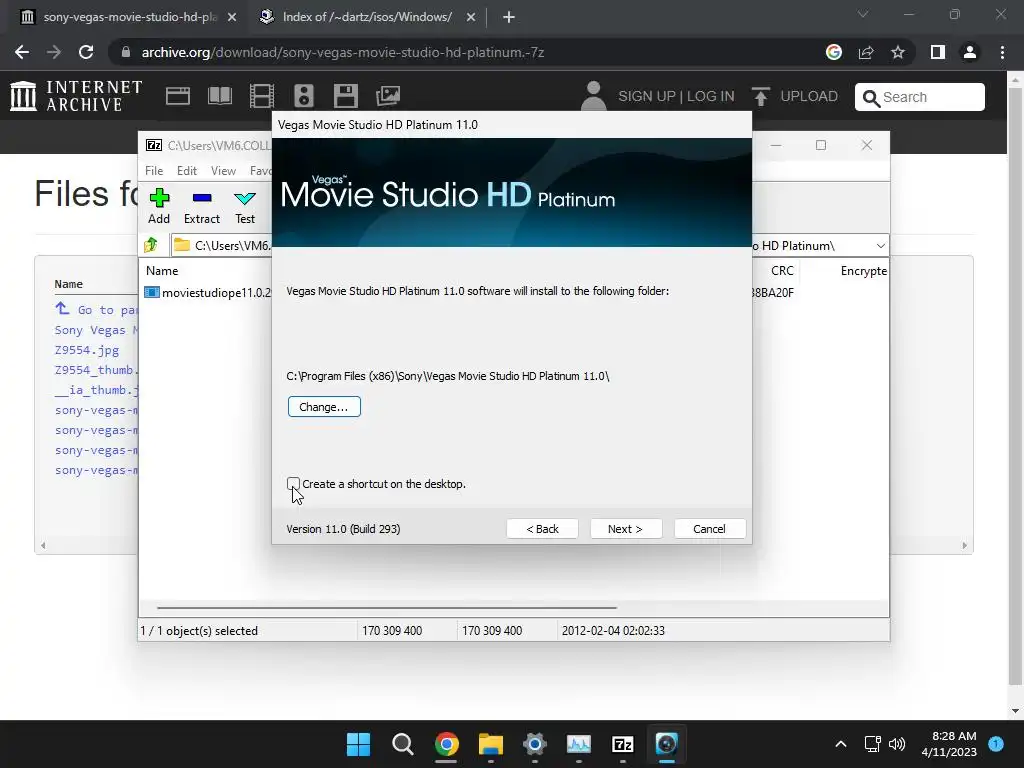Open the clock and date panel
1024x768 pixels.
click(949, 744)
